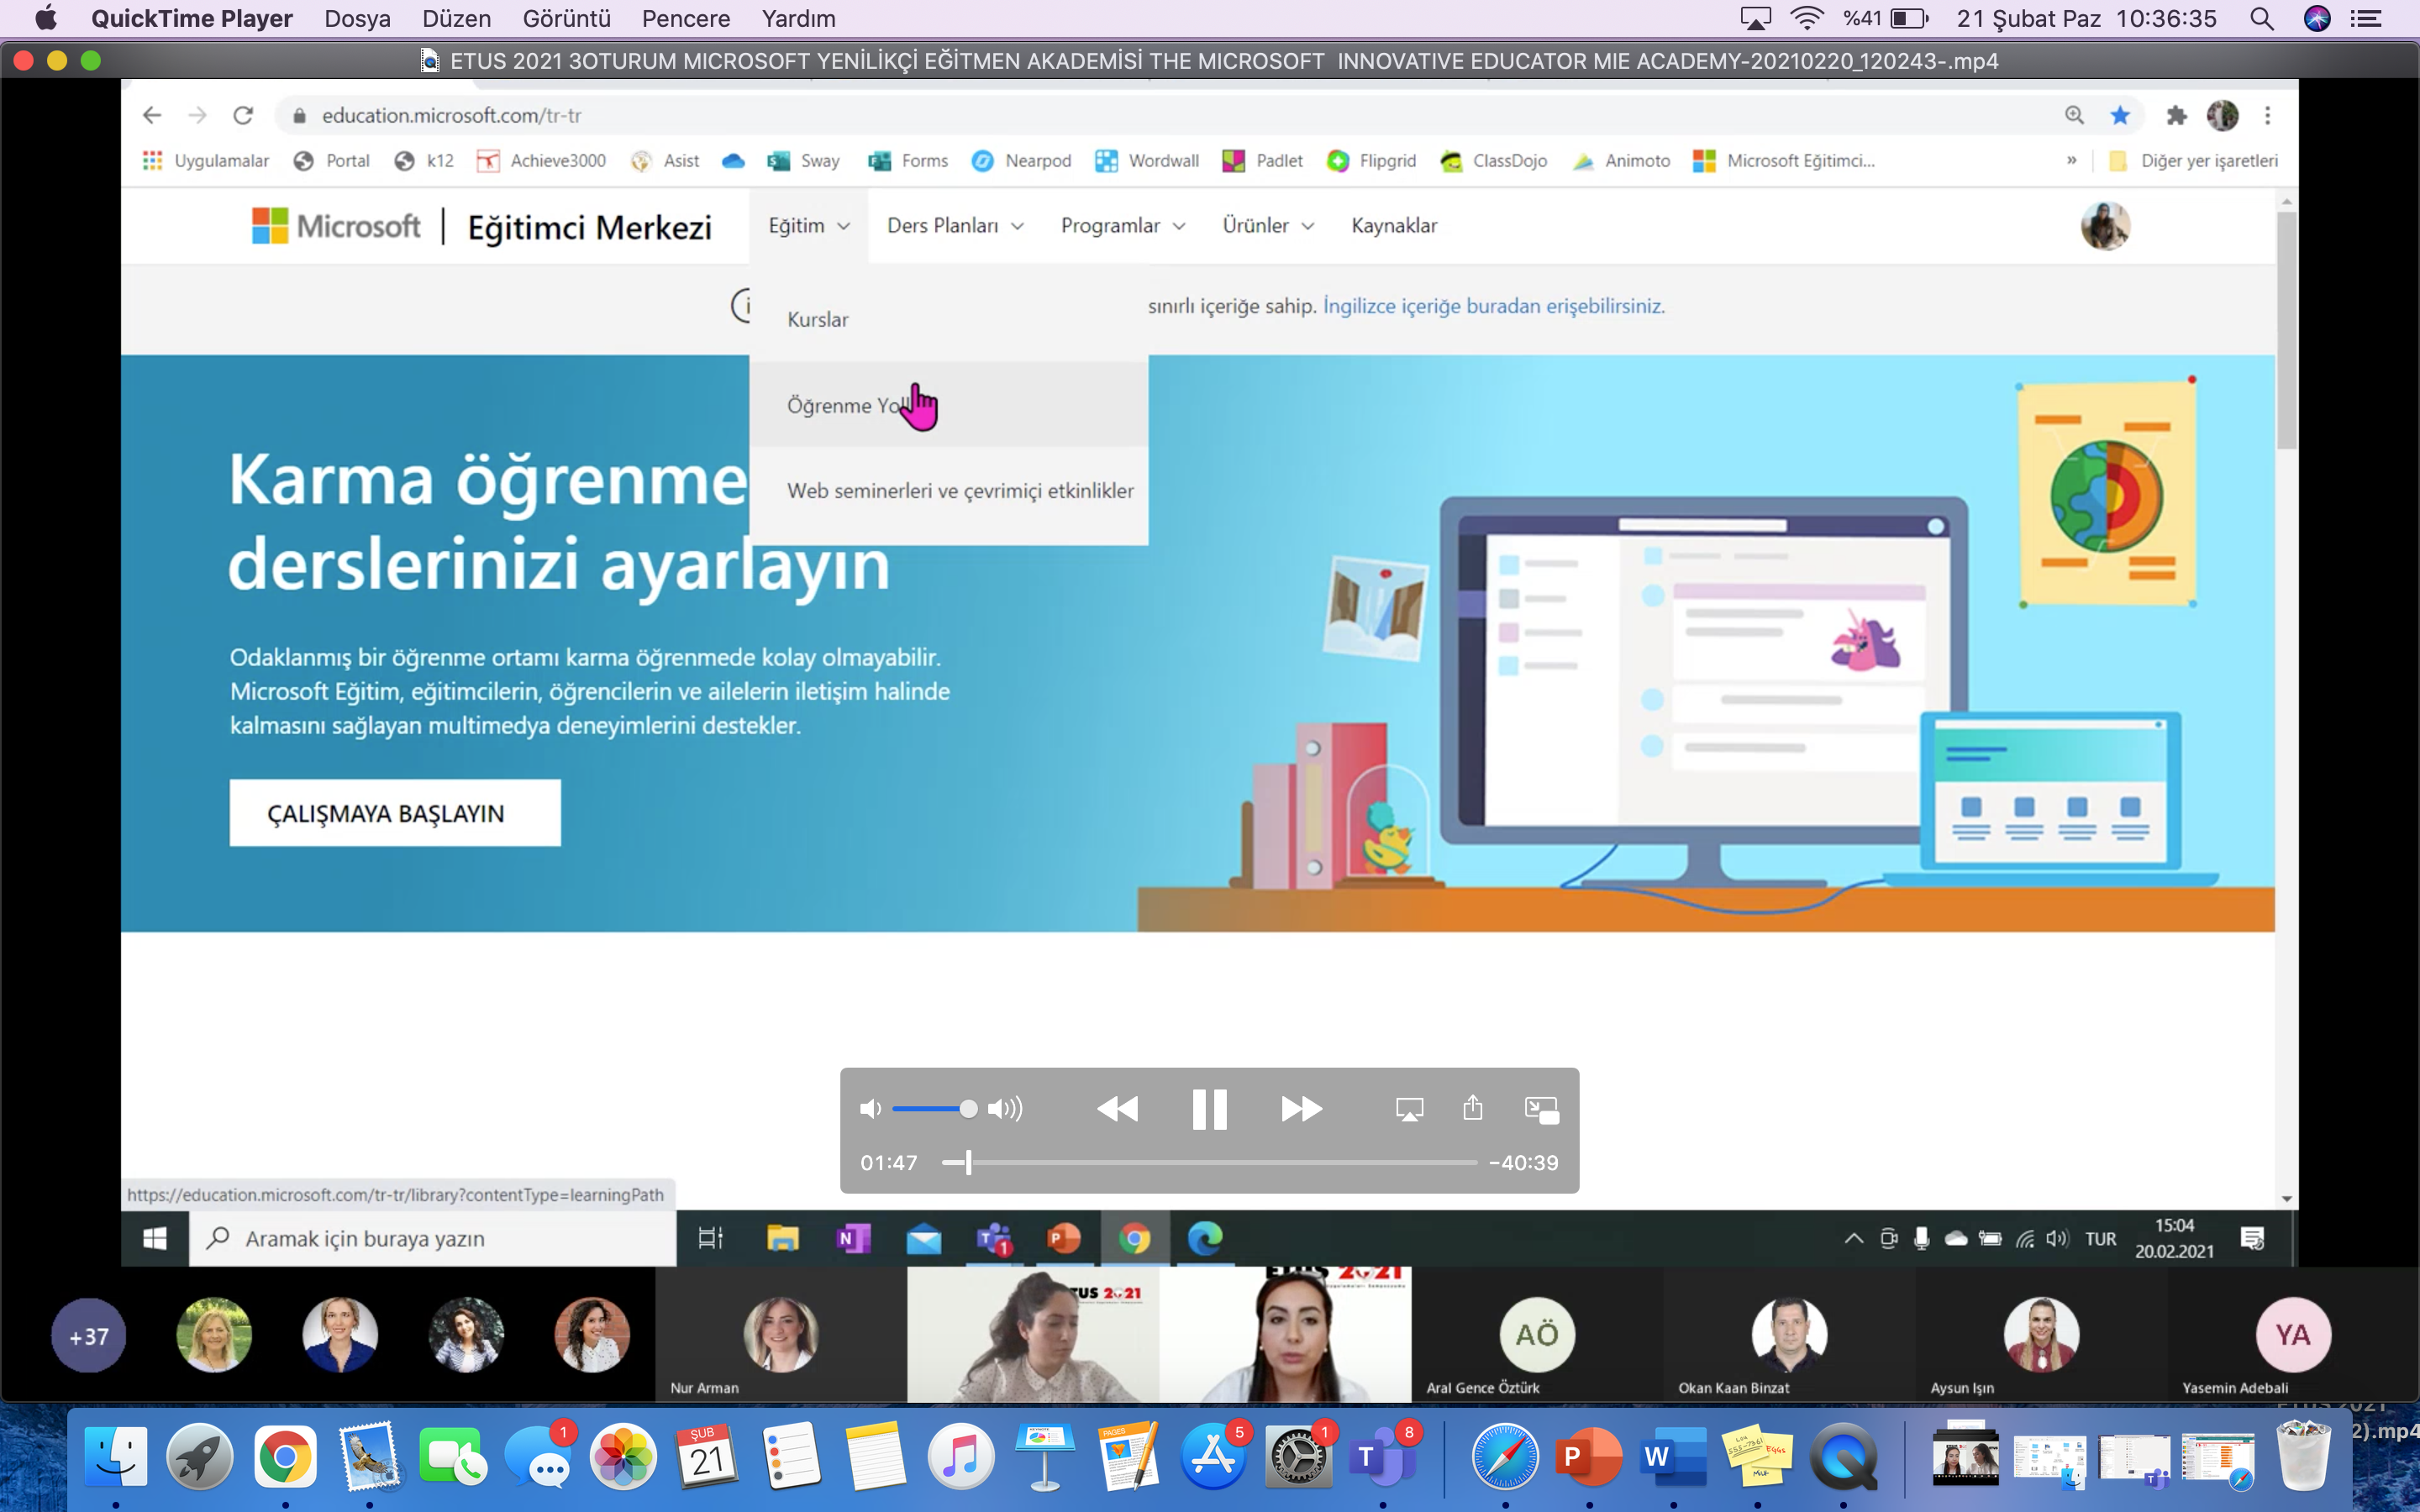Pause the QuickTime video playback
This screenshot has height=1512, width=2420.
tap(1209, 1109)
